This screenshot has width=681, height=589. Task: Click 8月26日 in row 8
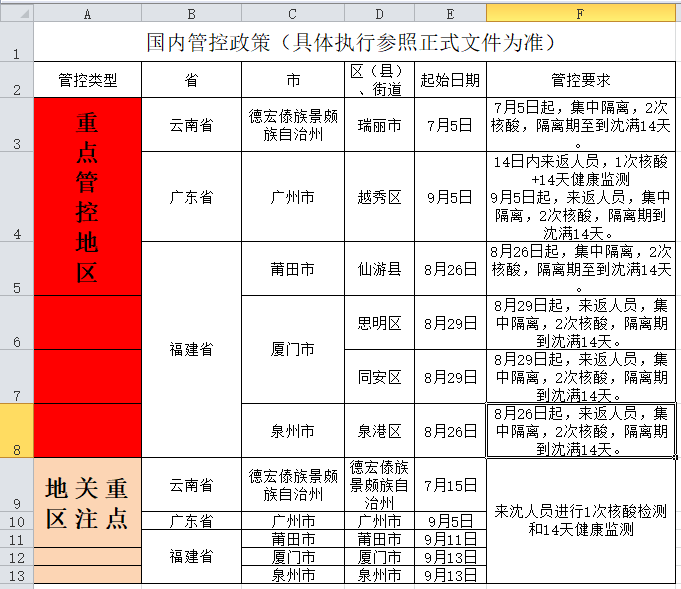pos(450,430)
